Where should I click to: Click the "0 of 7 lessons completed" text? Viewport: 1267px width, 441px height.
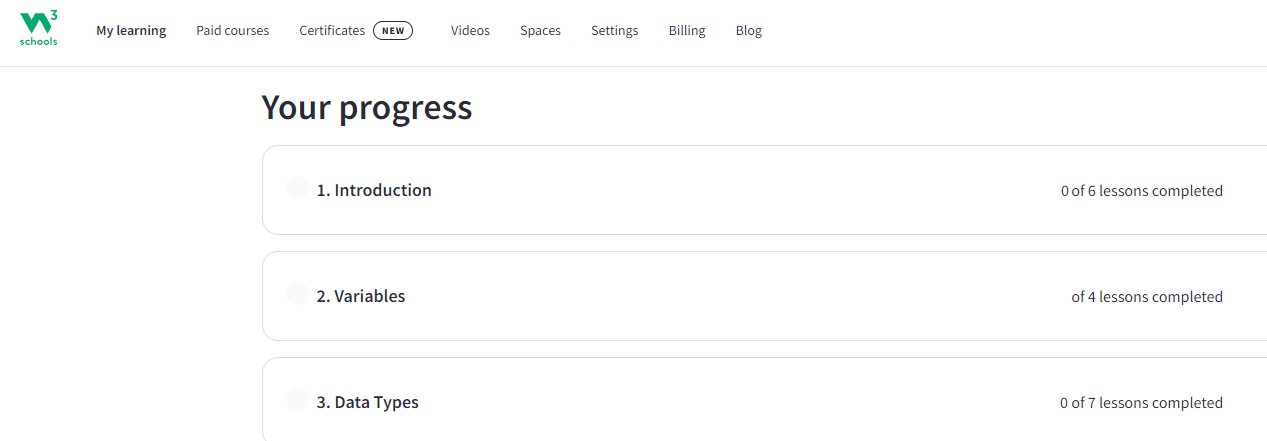[1141, 403]
